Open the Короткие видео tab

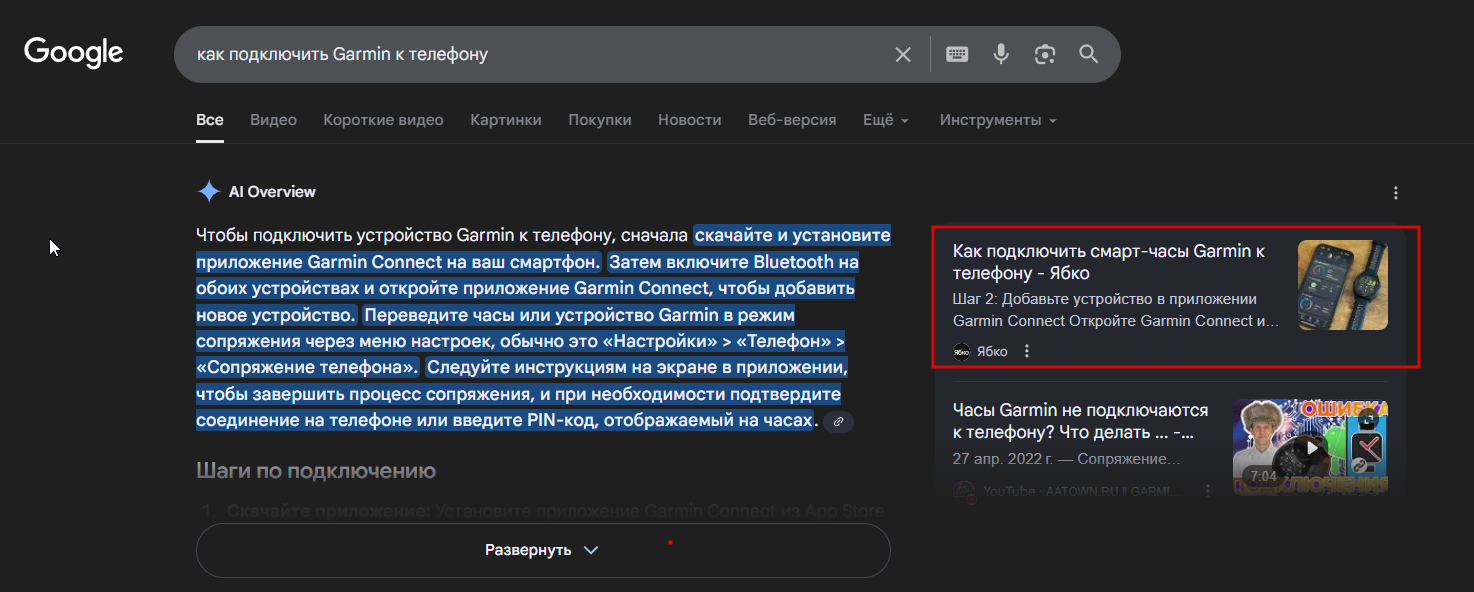[x=383, y=120]
